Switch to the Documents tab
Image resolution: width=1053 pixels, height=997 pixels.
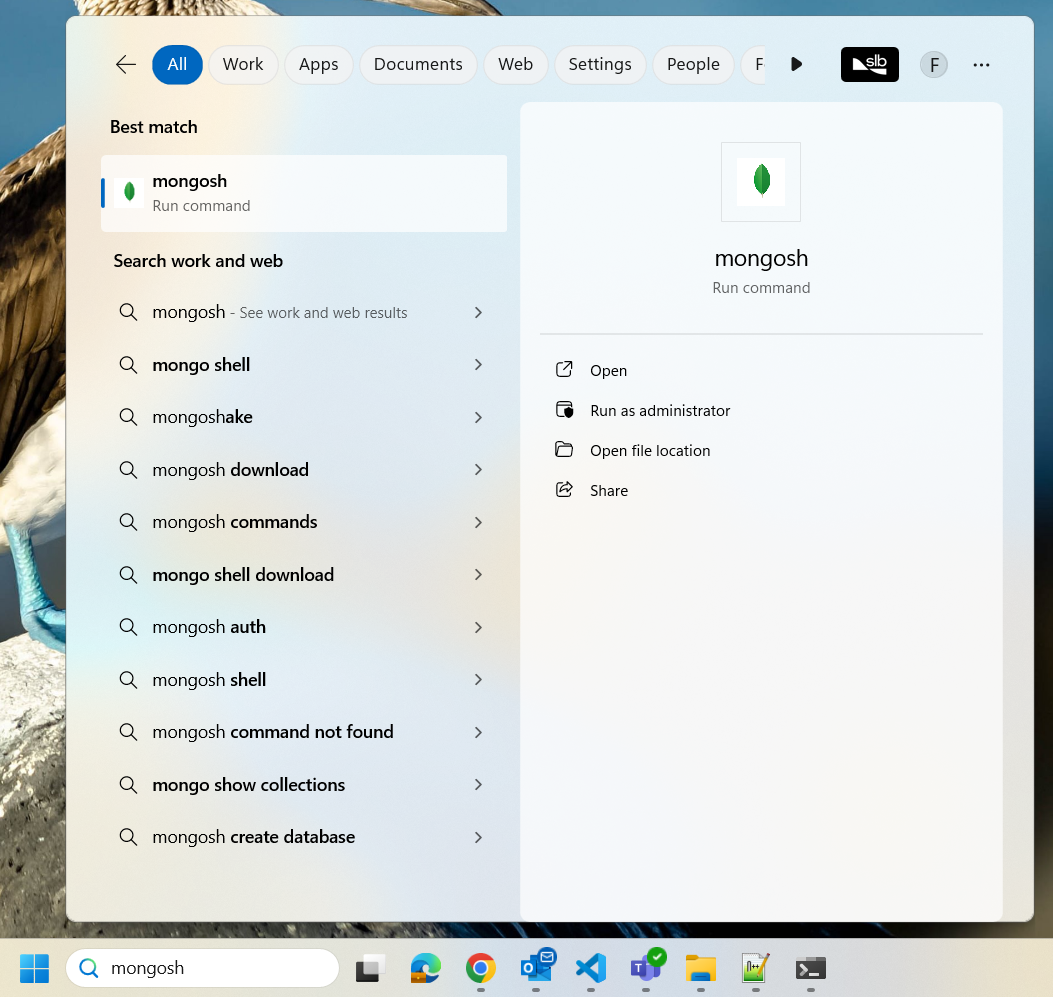tap(418, 64)
